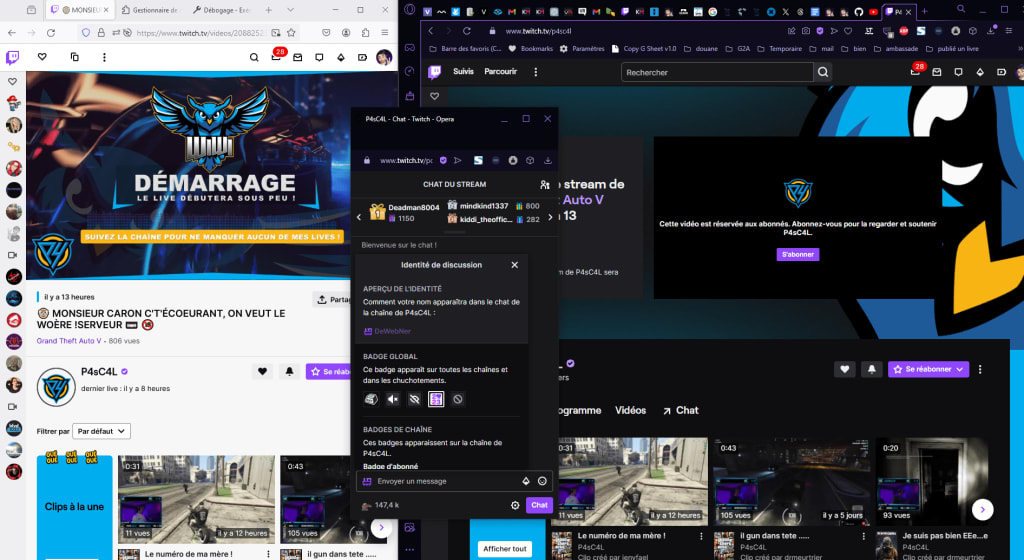This screenshot has height=560, width=1024.
Task: Toggle follow heart button in Opera channel
Action: 844,369
